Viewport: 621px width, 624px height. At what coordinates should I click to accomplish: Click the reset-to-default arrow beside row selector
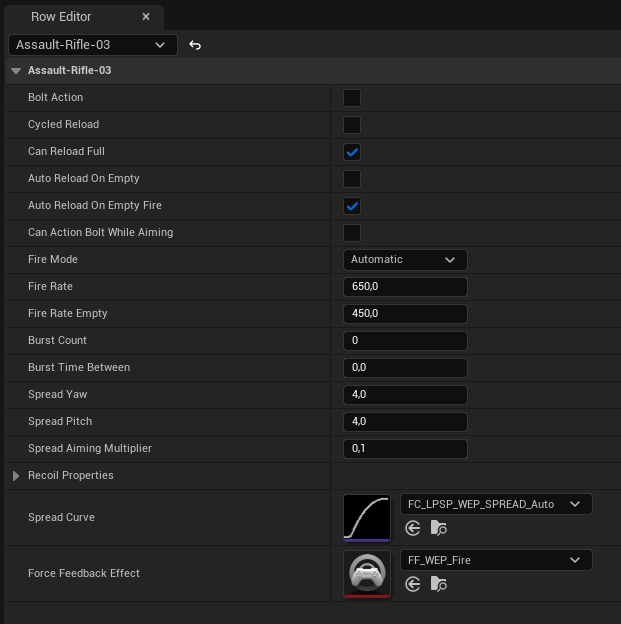pos(195,45)
